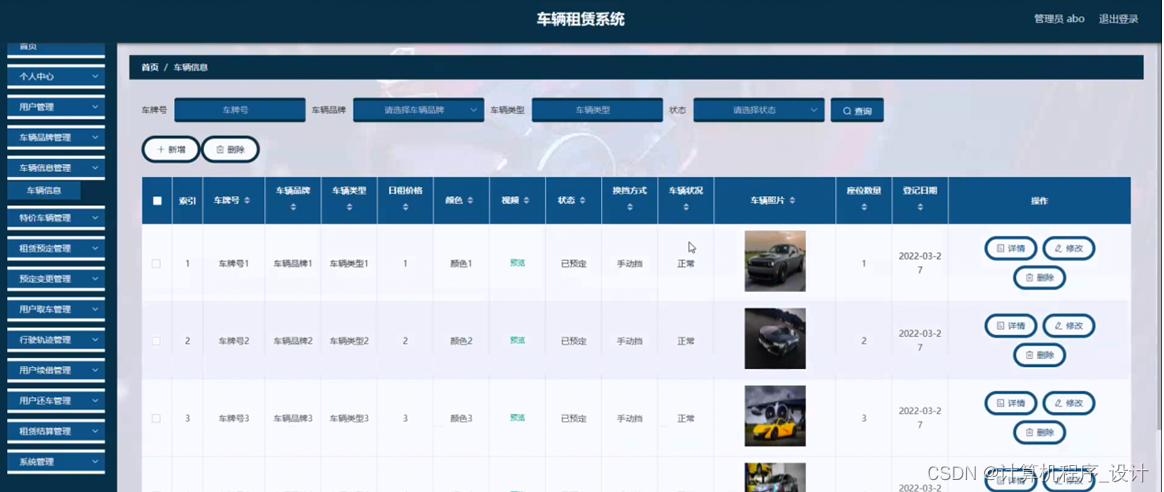Expand 用户还车管理 sidebar menu
This screenshot has width=1164, height=492.
56,401
